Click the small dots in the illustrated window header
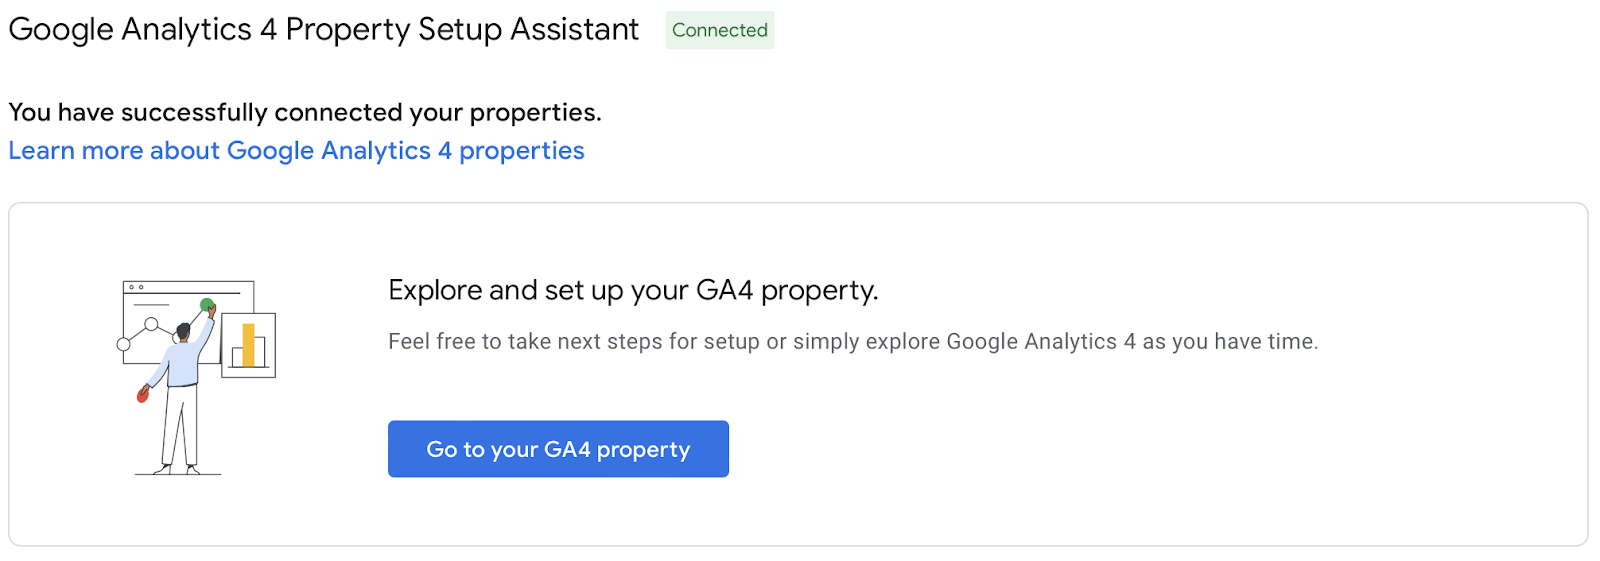 [x=135, y=287]
